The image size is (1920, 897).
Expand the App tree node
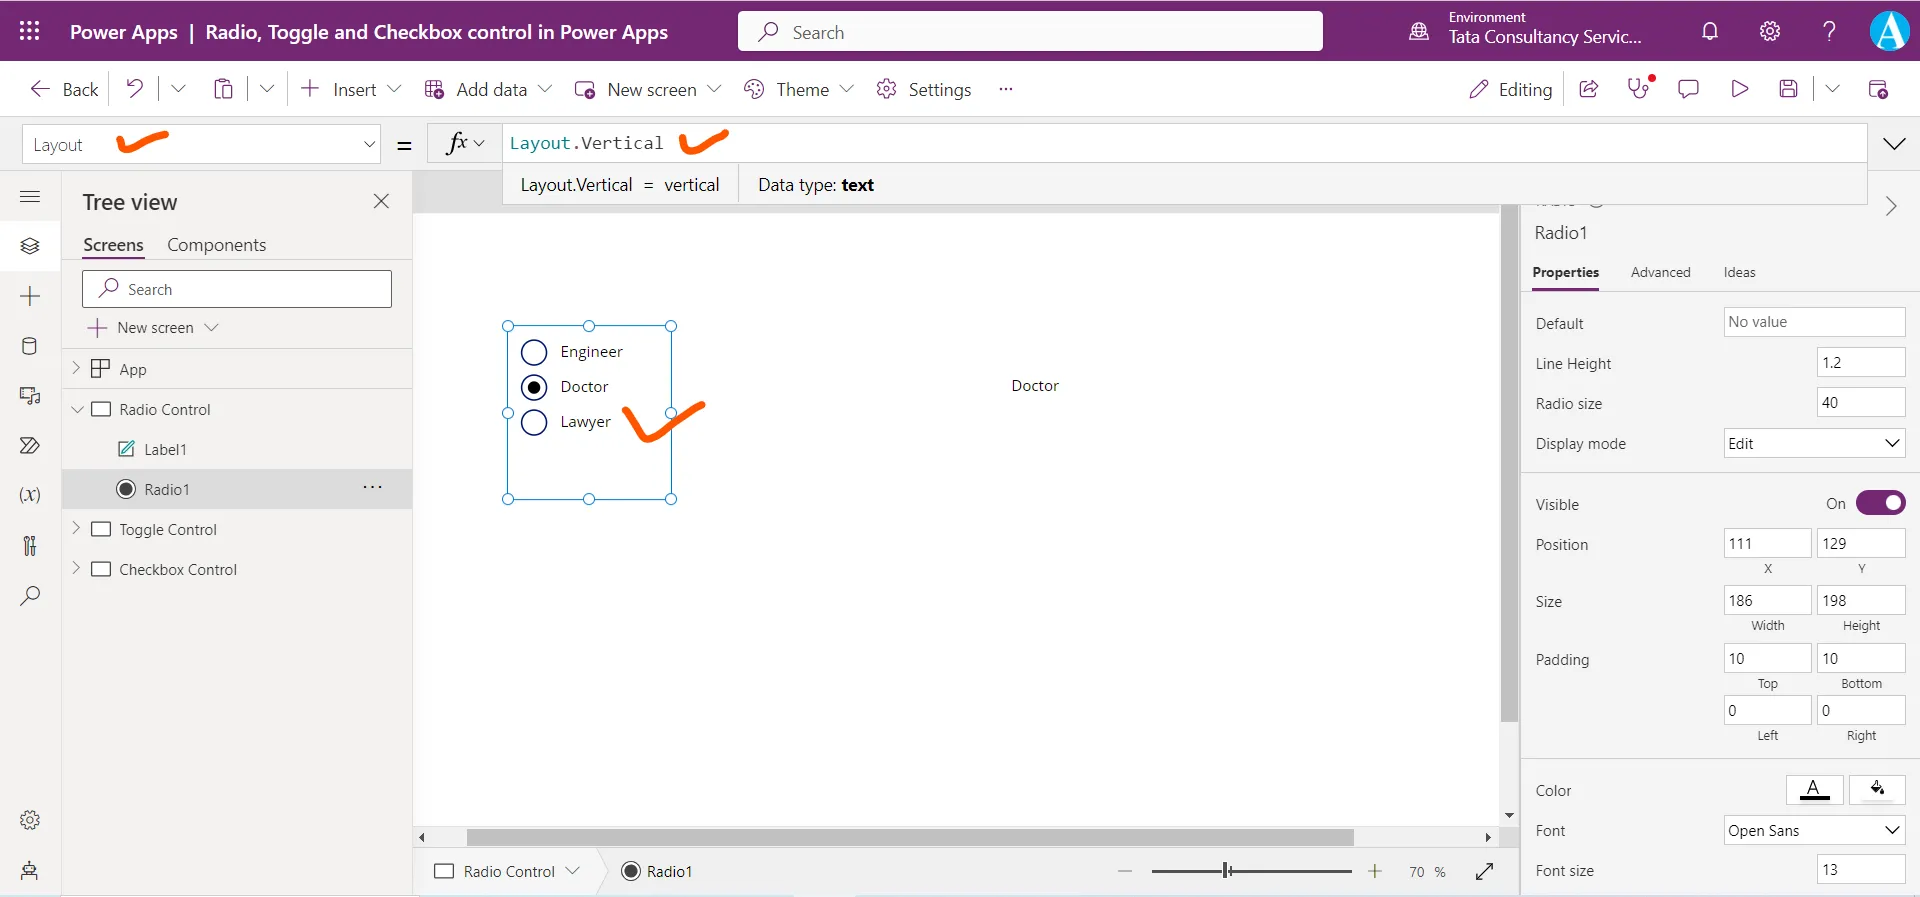click(76, 368)
